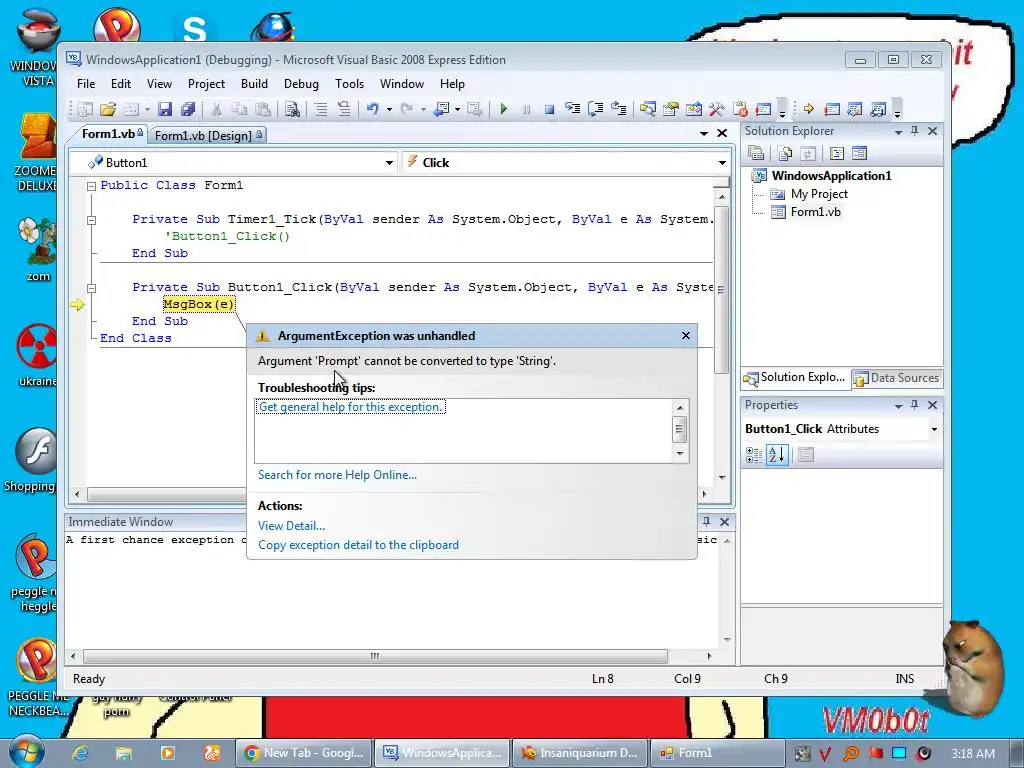
Task: Open the Help menu
Action: pos(452,84)
